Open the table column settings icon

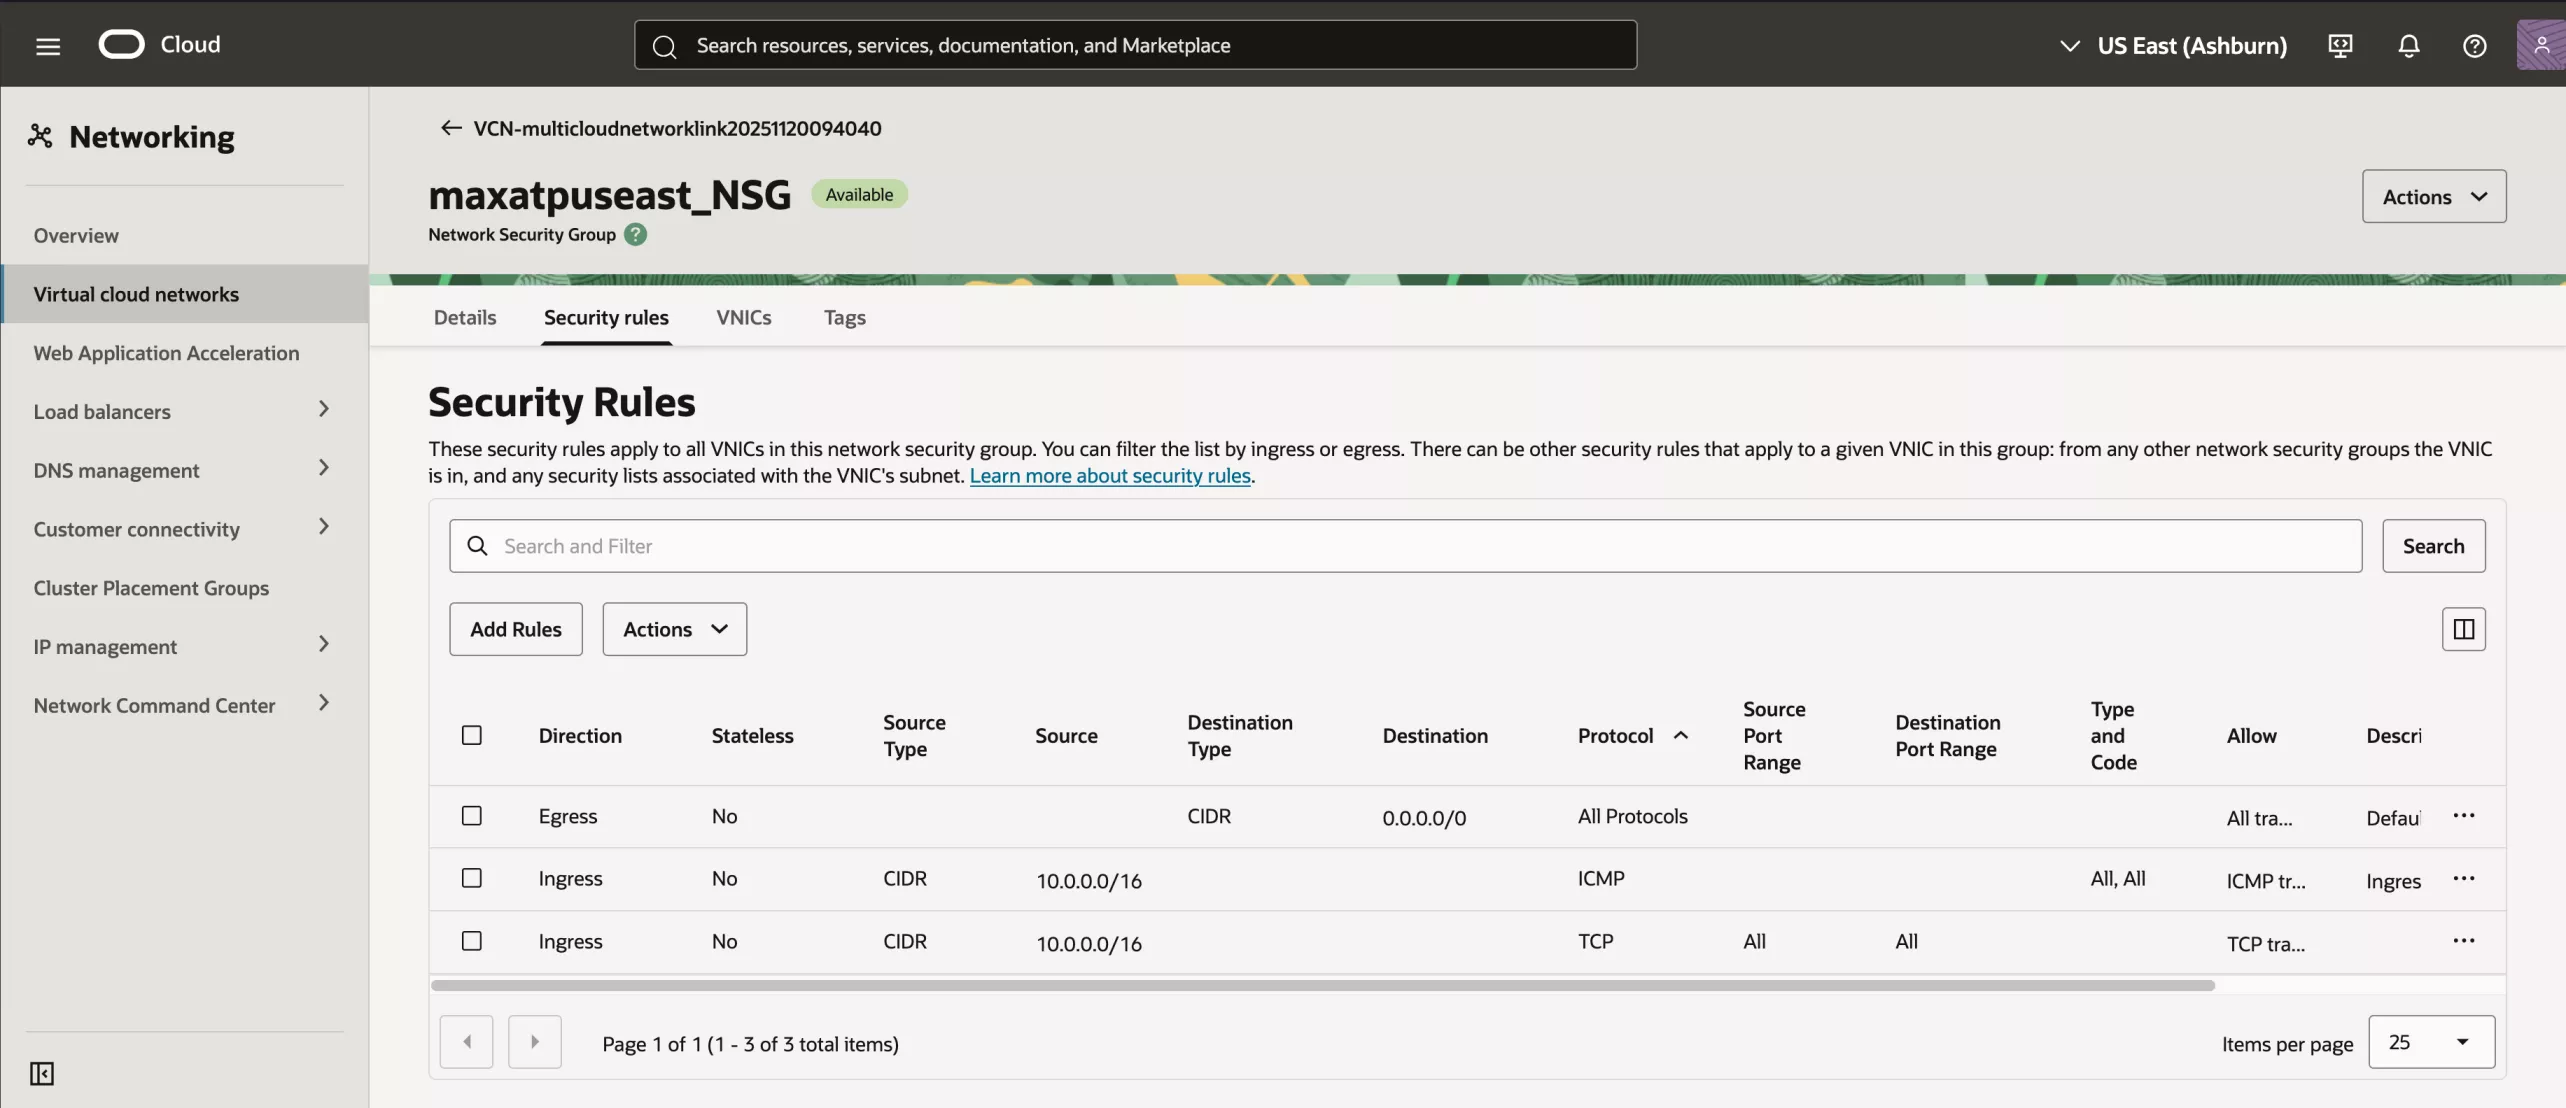2463,629
